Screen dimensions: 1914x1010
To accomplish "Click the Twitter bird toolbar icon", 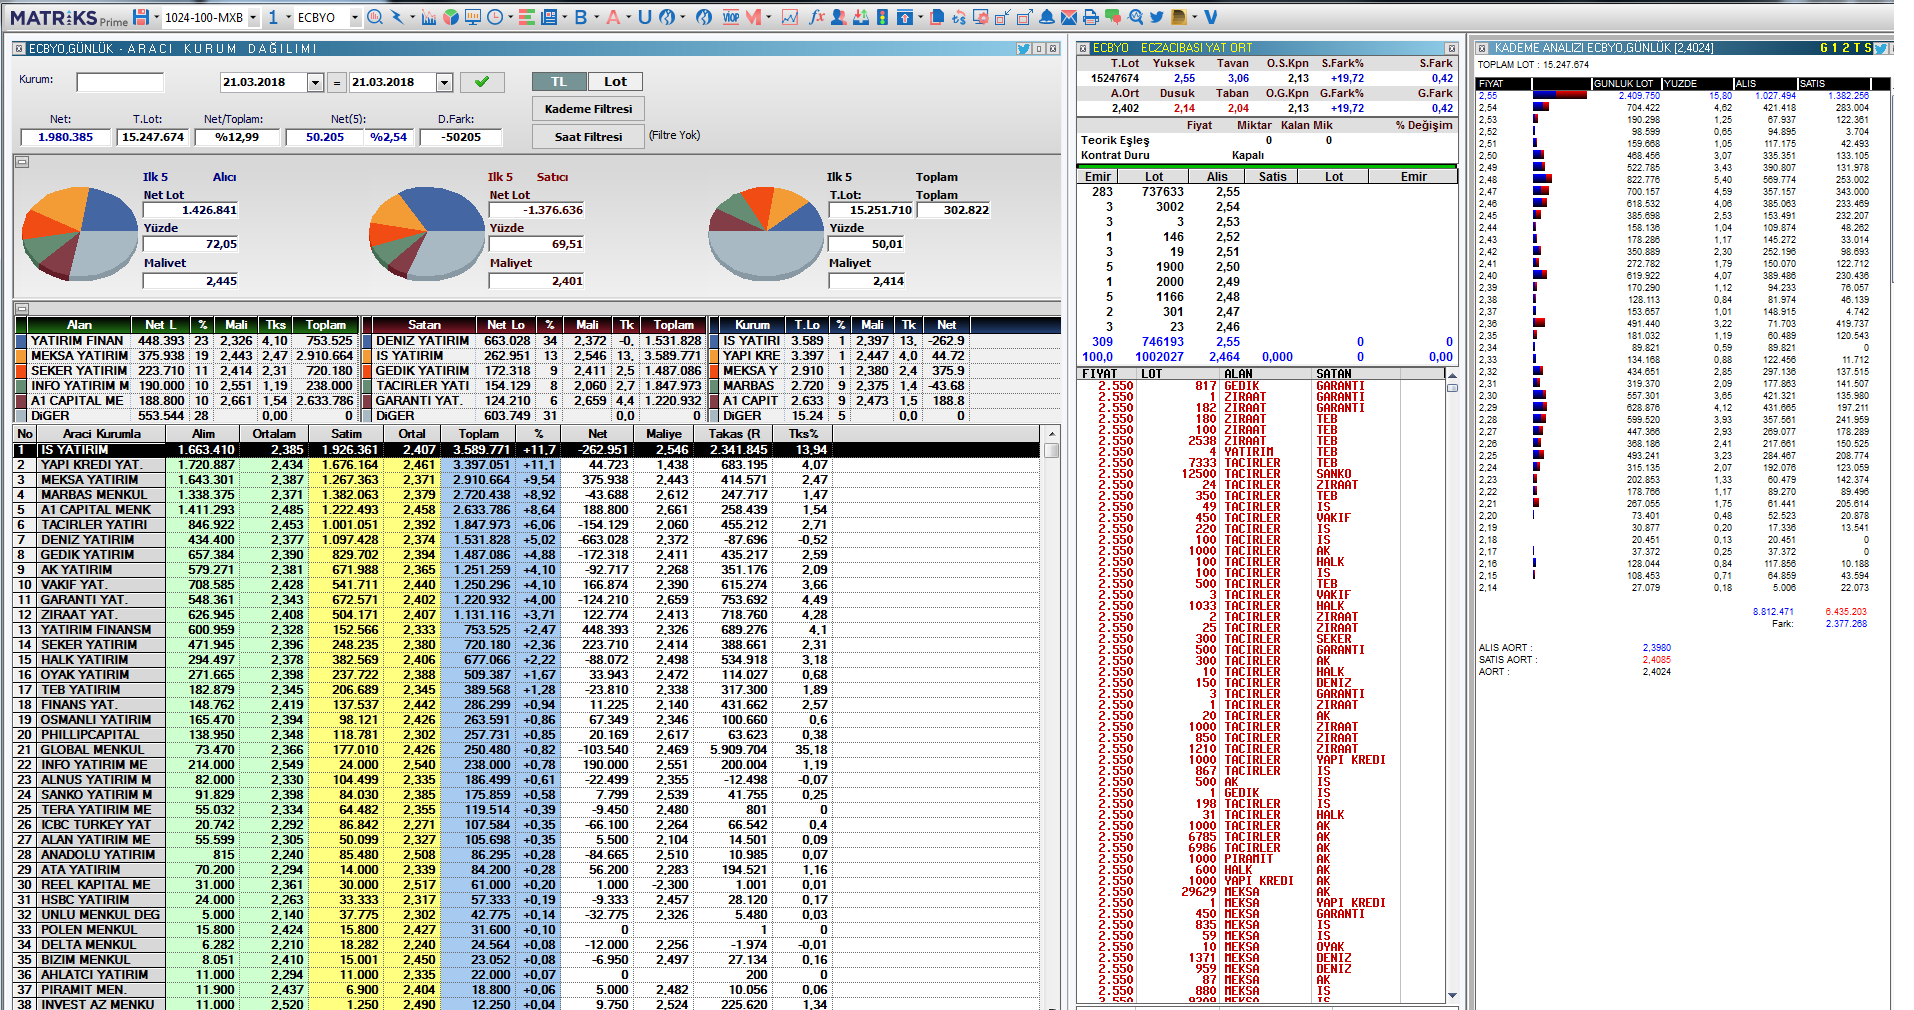I will tap(1156, 17).
